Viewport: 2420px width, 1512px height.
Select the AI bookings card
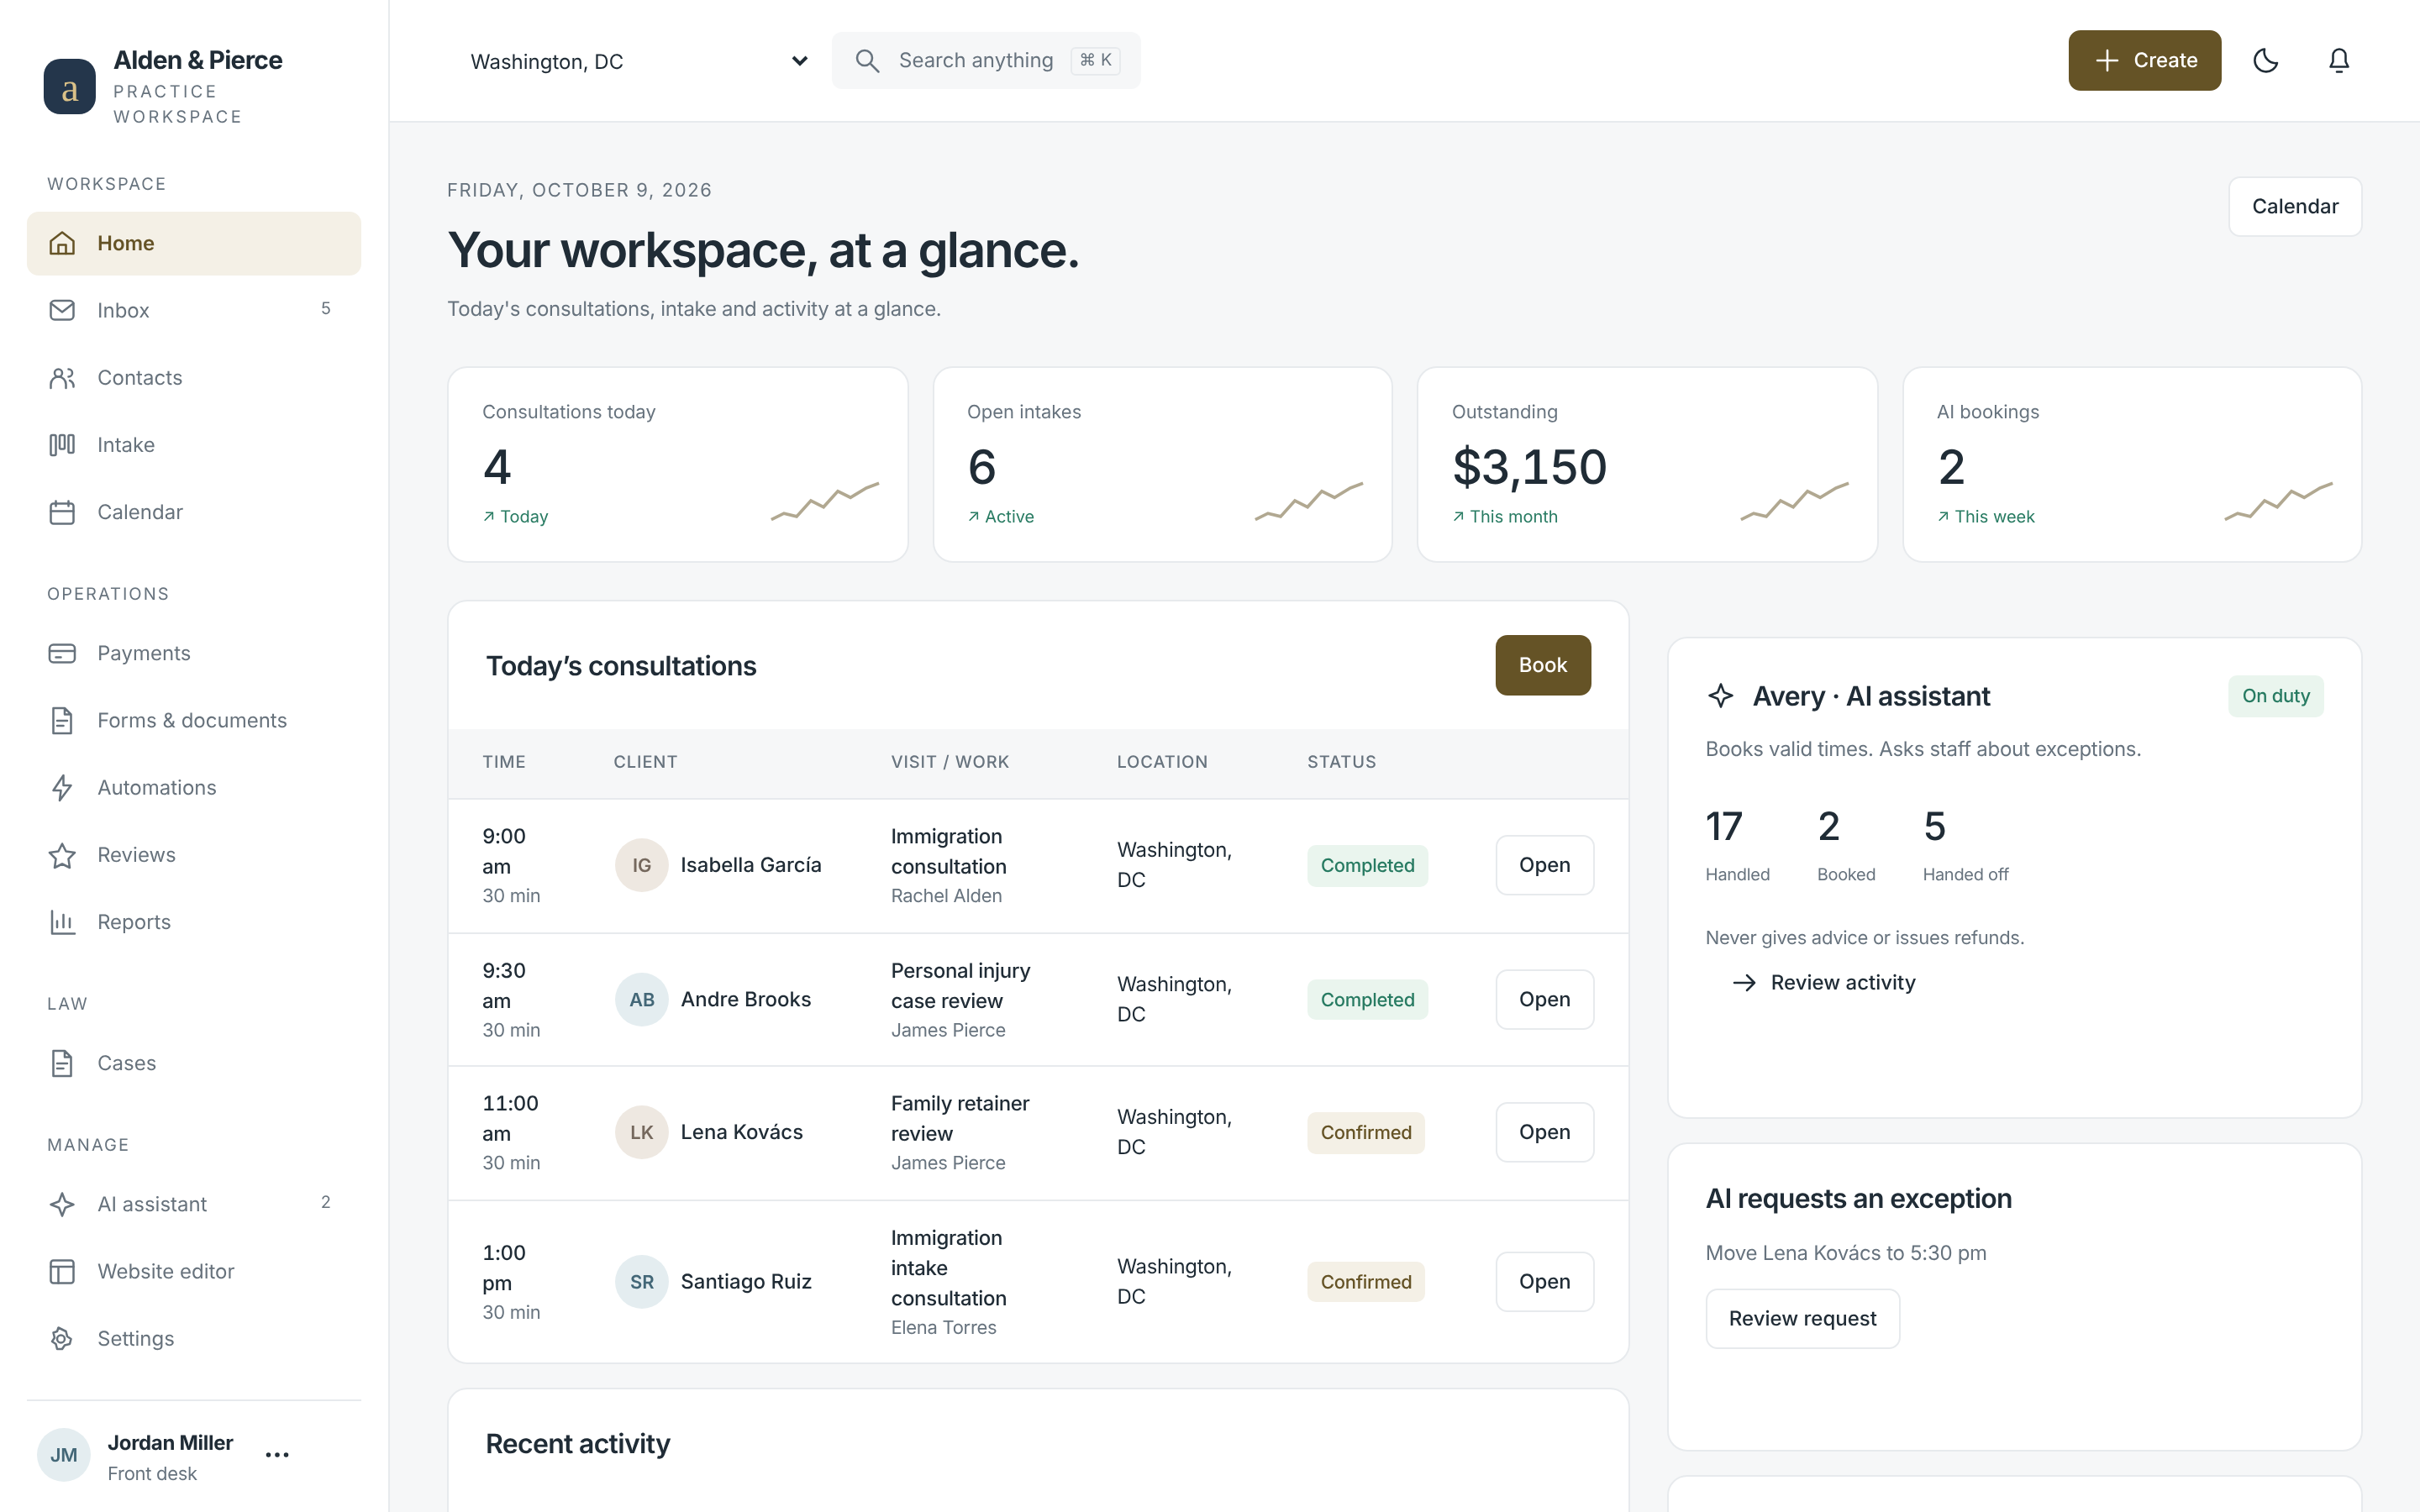point(2132,464)
